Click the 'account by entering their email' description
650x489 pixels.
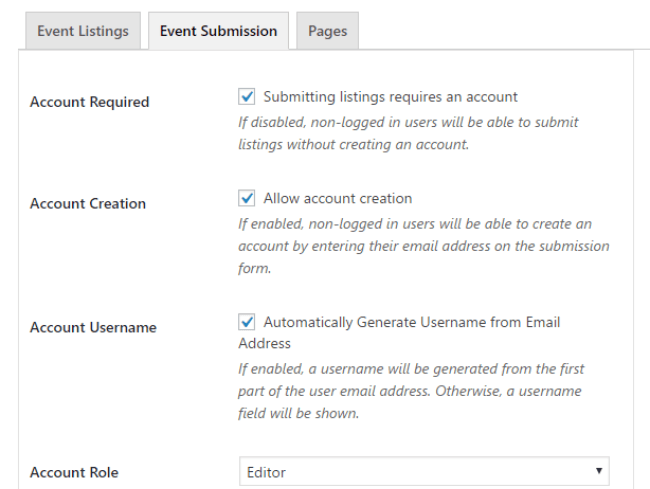tap(424, 246)
